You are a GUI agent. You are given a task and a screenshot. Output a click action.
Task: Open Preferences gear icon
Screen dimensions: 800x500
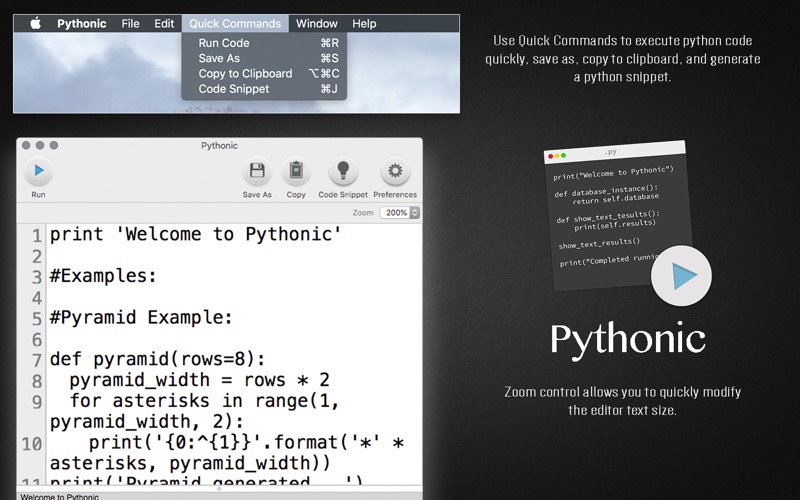(395, 170)
